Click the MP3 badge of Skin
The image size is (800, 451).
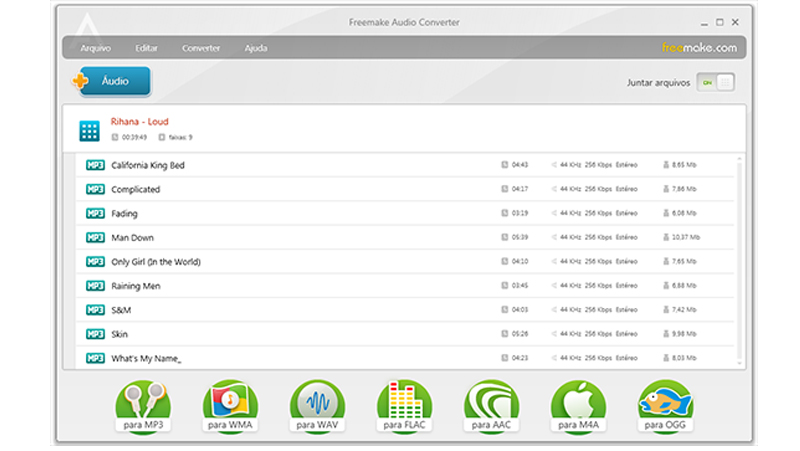pyautogui.click(x=95, y=334)
